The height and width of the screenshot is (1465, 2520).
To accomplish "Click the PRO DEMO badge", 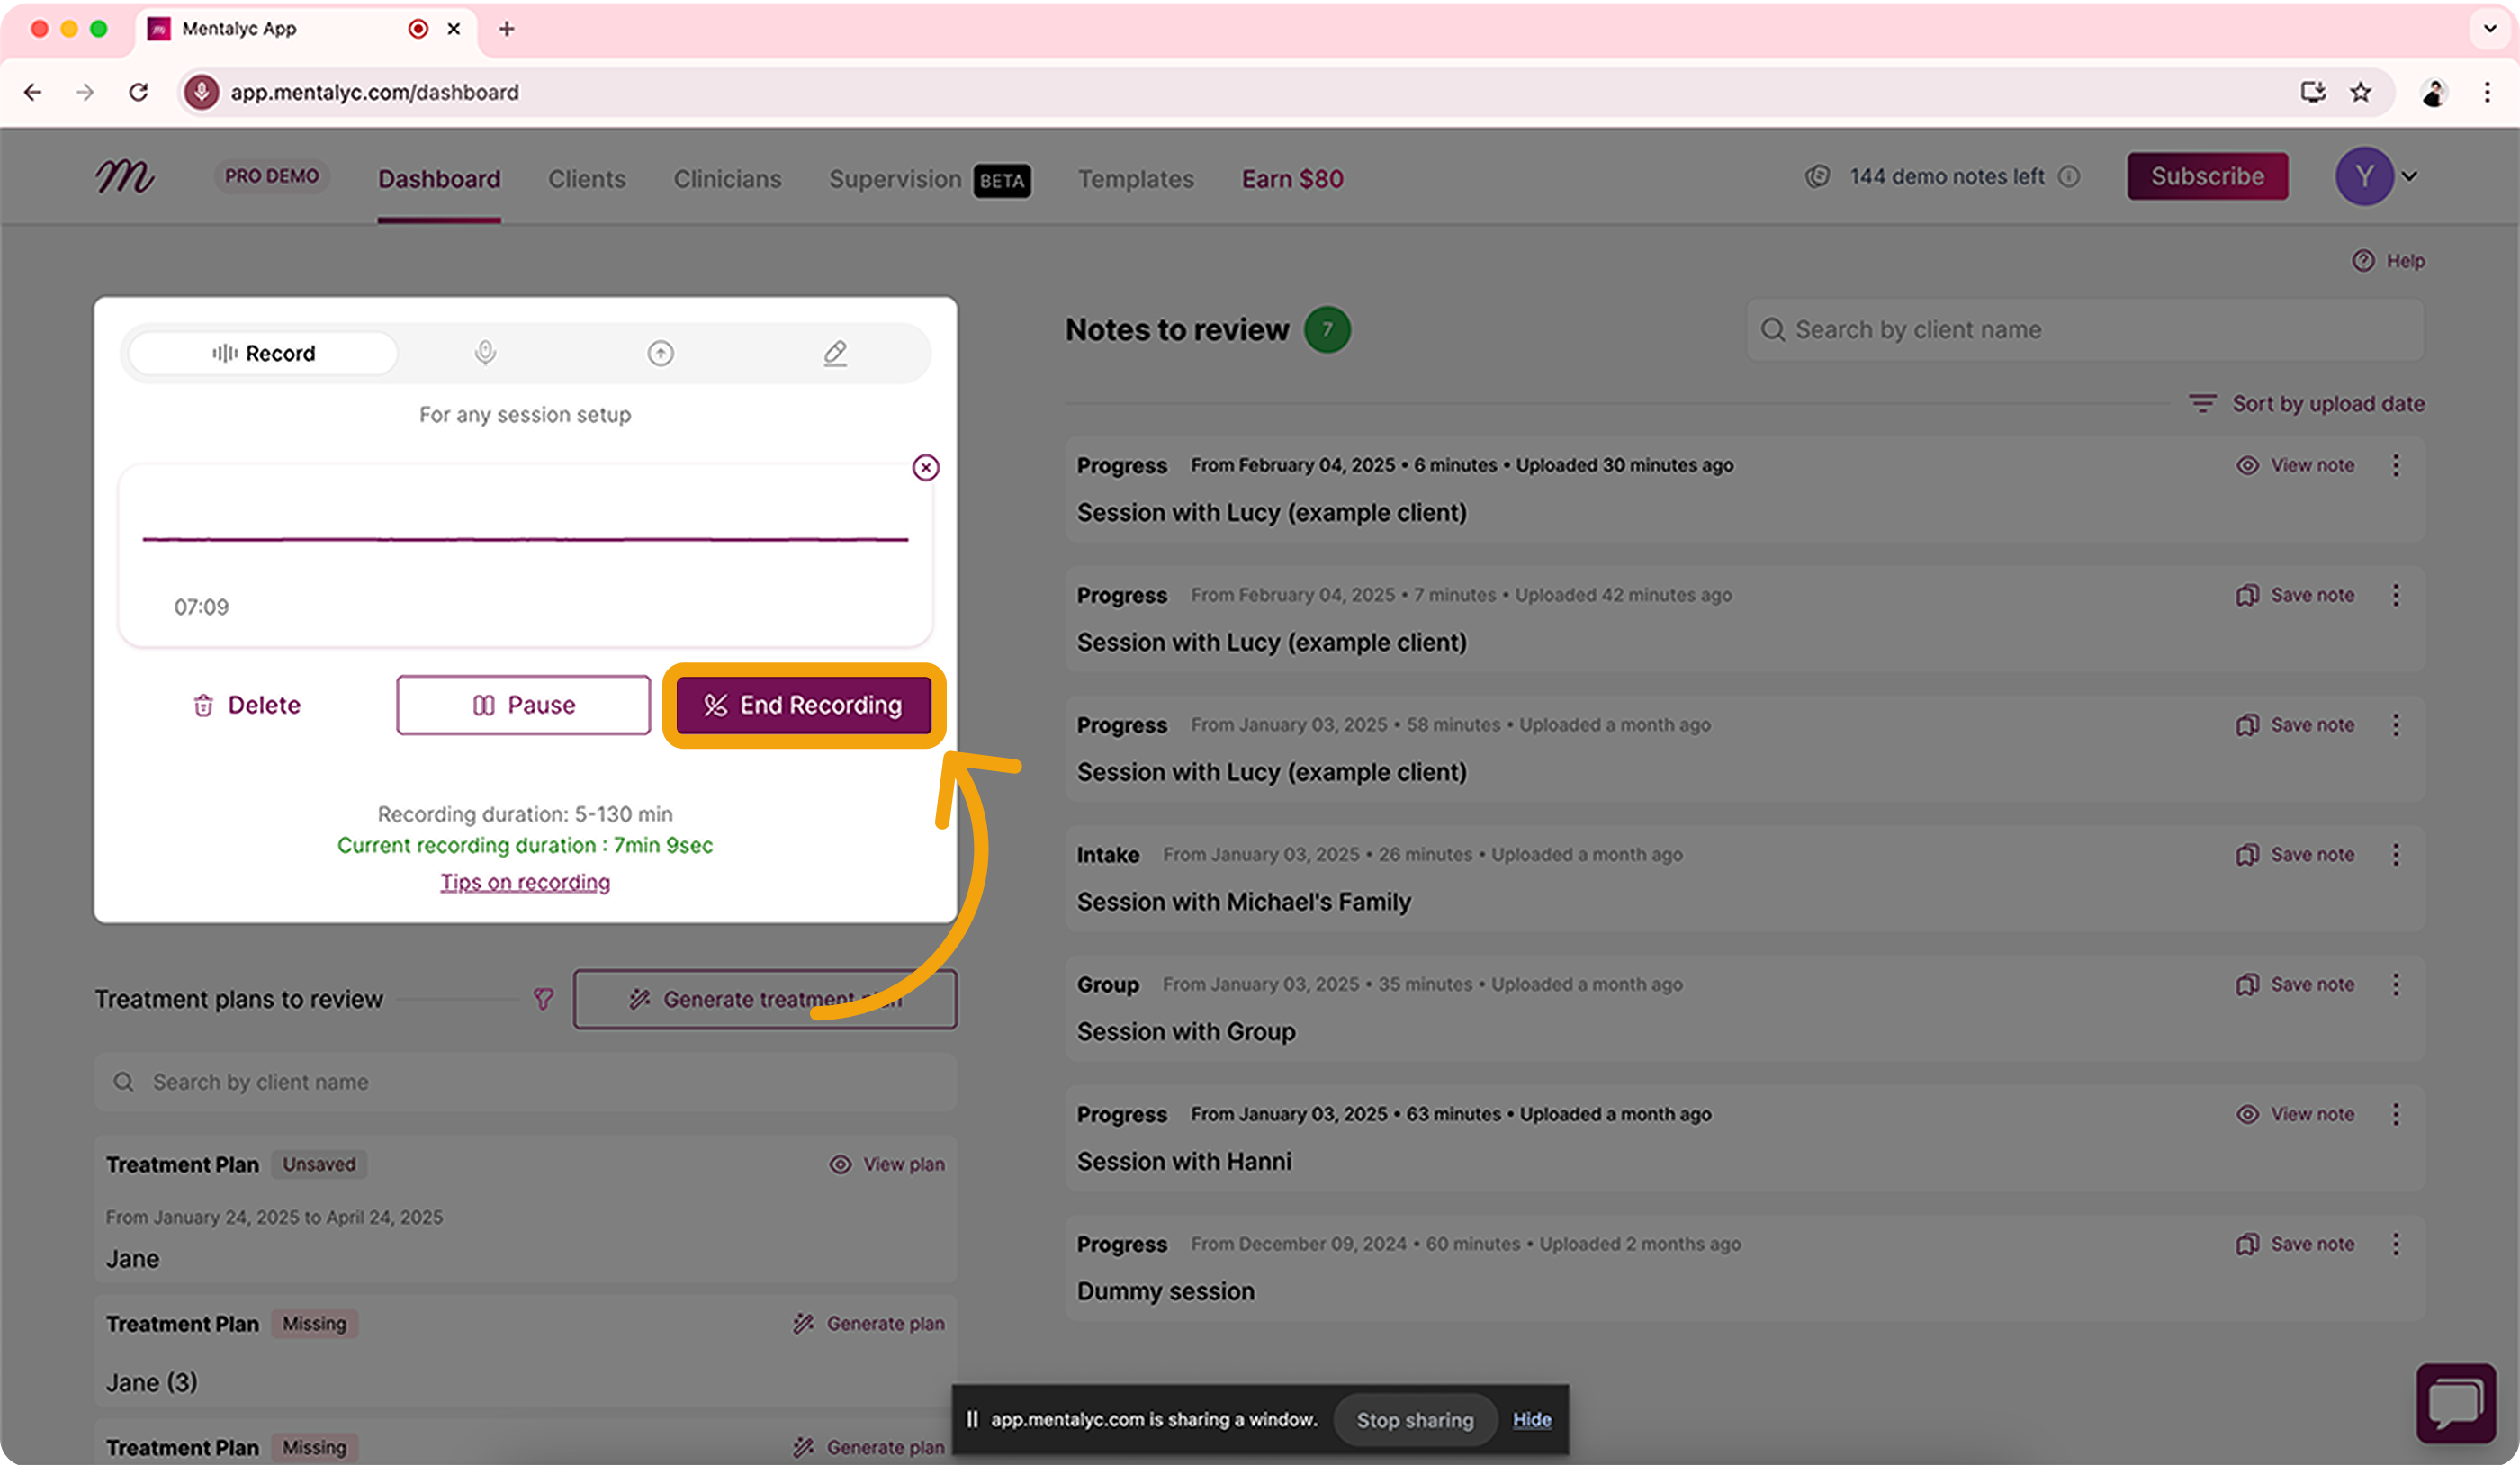I will [x=272, y=176].
